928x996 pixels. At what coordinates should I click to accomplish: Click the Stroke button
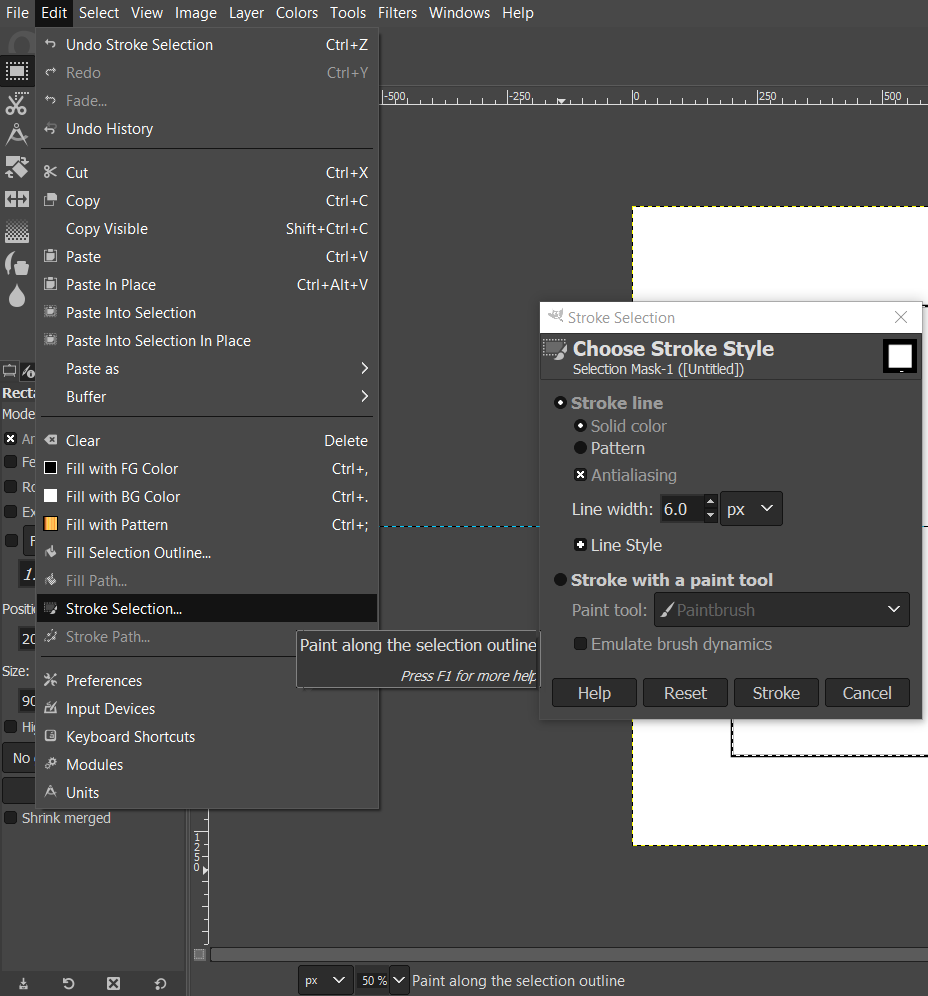776,692
